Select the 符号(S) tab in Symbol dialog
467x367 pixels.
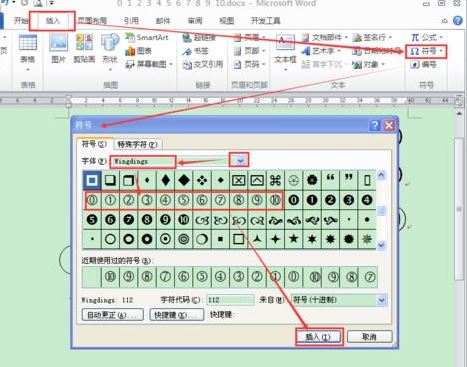[94, 144]
